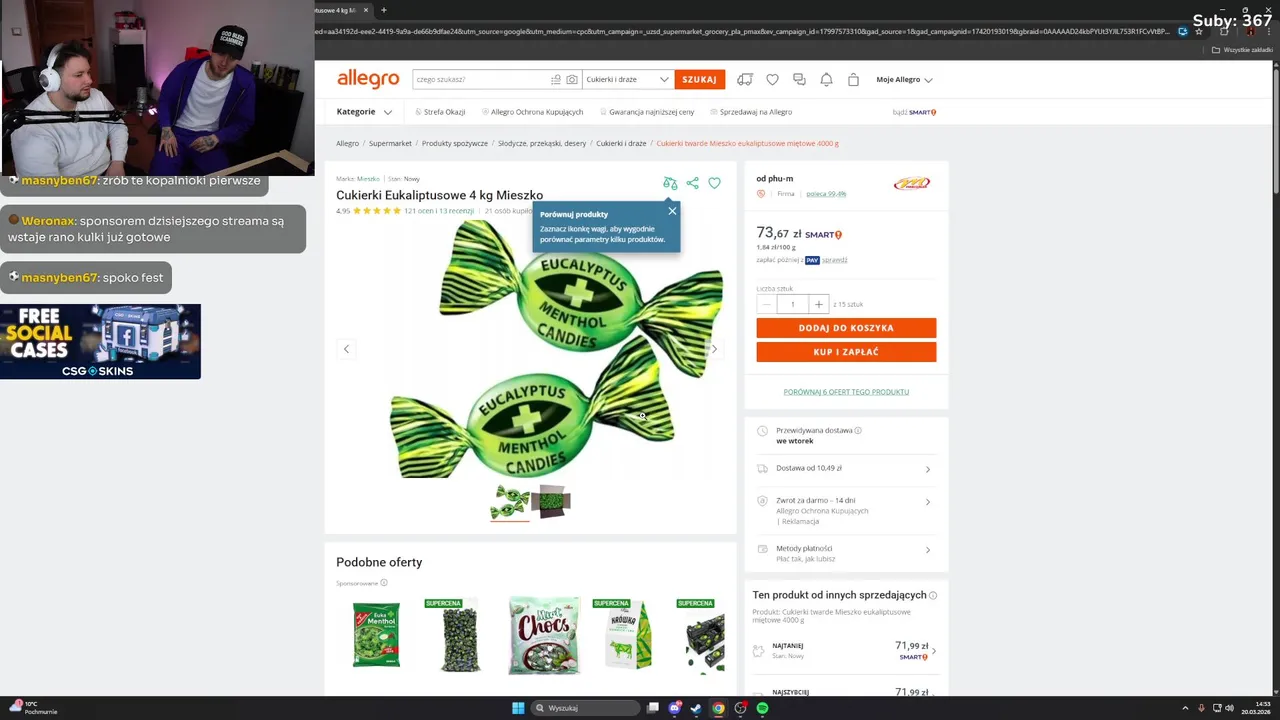The width and height of the screenshot is (1280, 720).
Task: Decrease quantity with minus button
Action: pyautogui.click(x=766, y=304)
